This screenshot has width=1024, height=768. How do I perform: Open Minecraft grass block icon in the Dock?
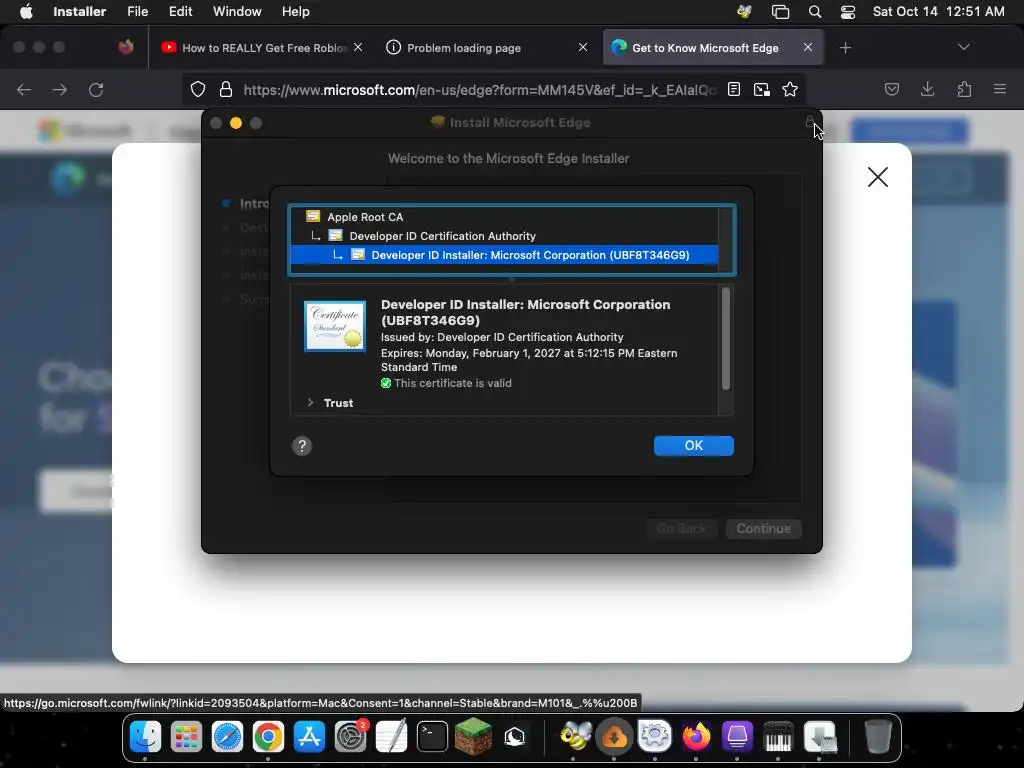point(473,736)
